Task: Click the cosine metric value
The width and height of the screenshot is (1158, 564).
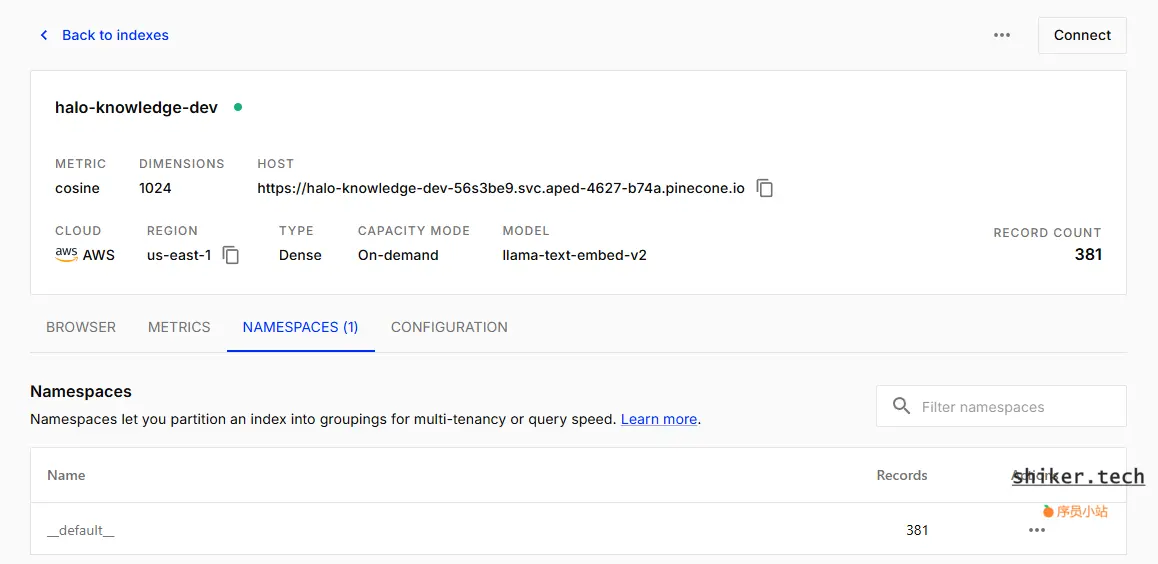Action: [x=78, y=188]
